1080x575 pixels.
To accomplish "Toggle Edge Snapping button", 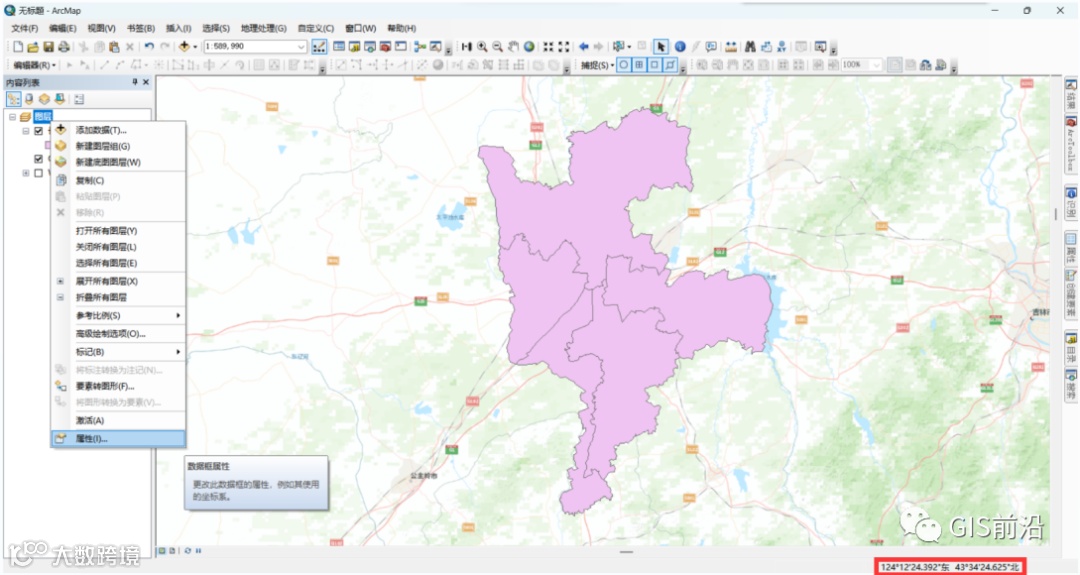I will (x=669, y=65).
